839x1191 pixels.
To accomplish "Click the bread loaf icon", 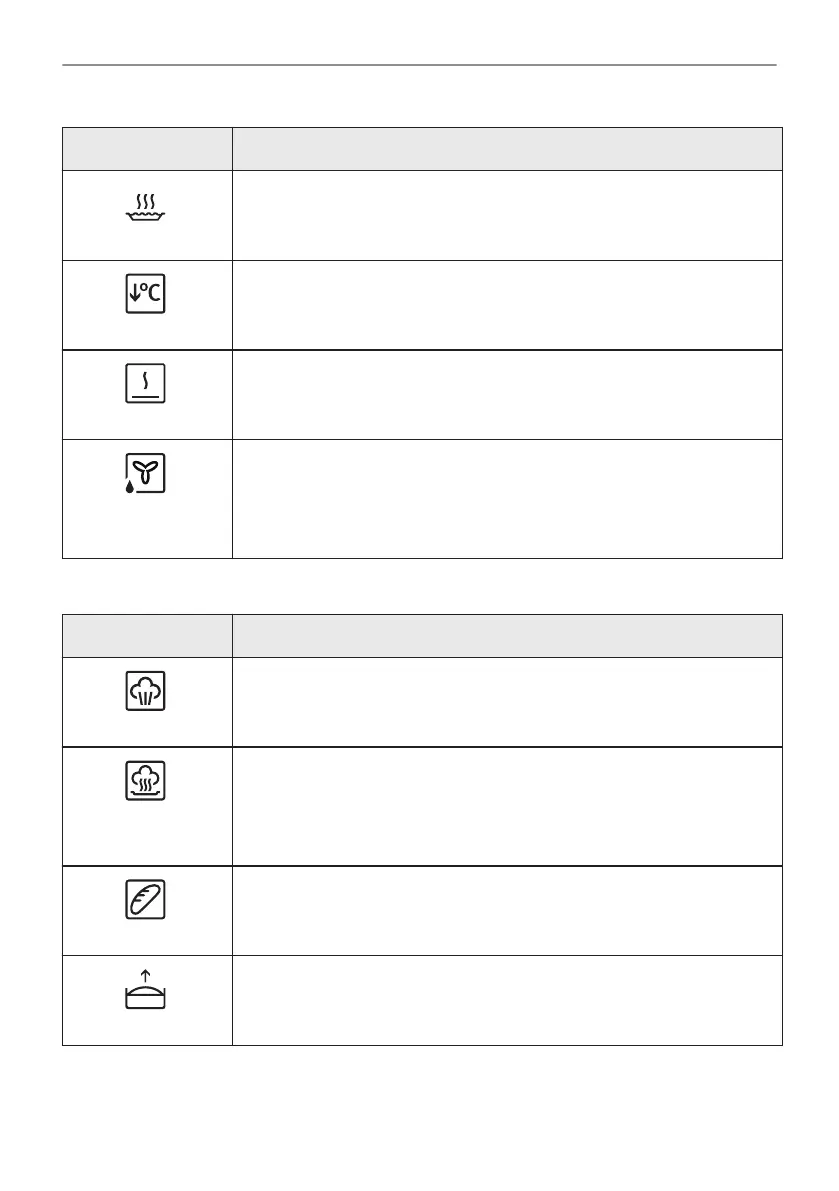I will (x=145, y=899).
